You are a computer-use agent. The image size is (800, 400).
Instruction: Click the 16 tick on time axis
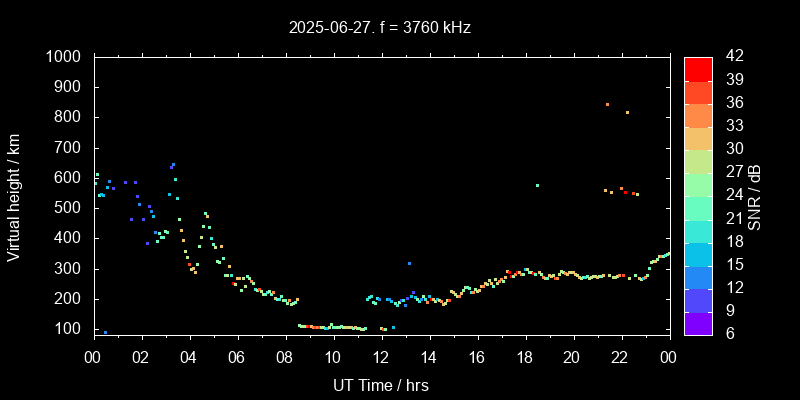coord(477,356)
